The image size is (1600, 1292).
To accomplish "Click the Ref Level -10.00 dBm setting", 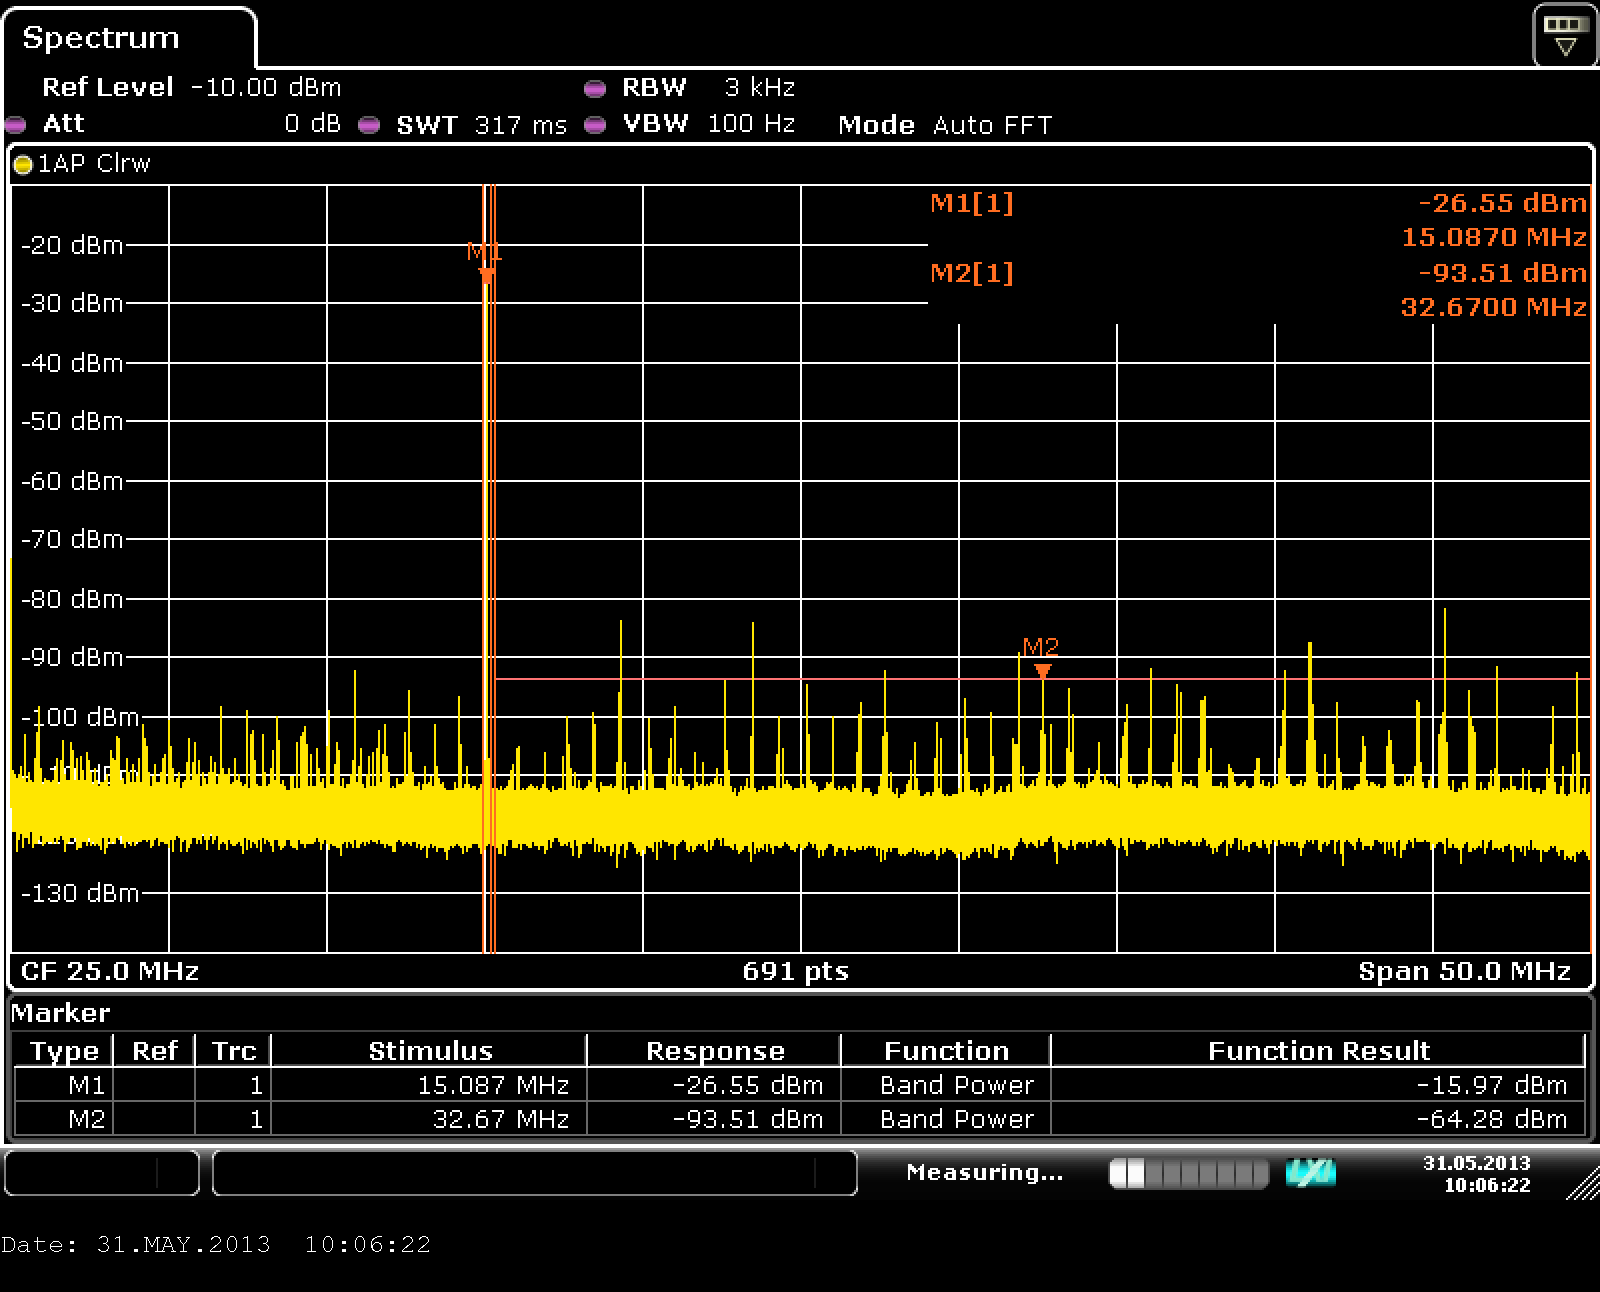I will click(x=191, y=88).
